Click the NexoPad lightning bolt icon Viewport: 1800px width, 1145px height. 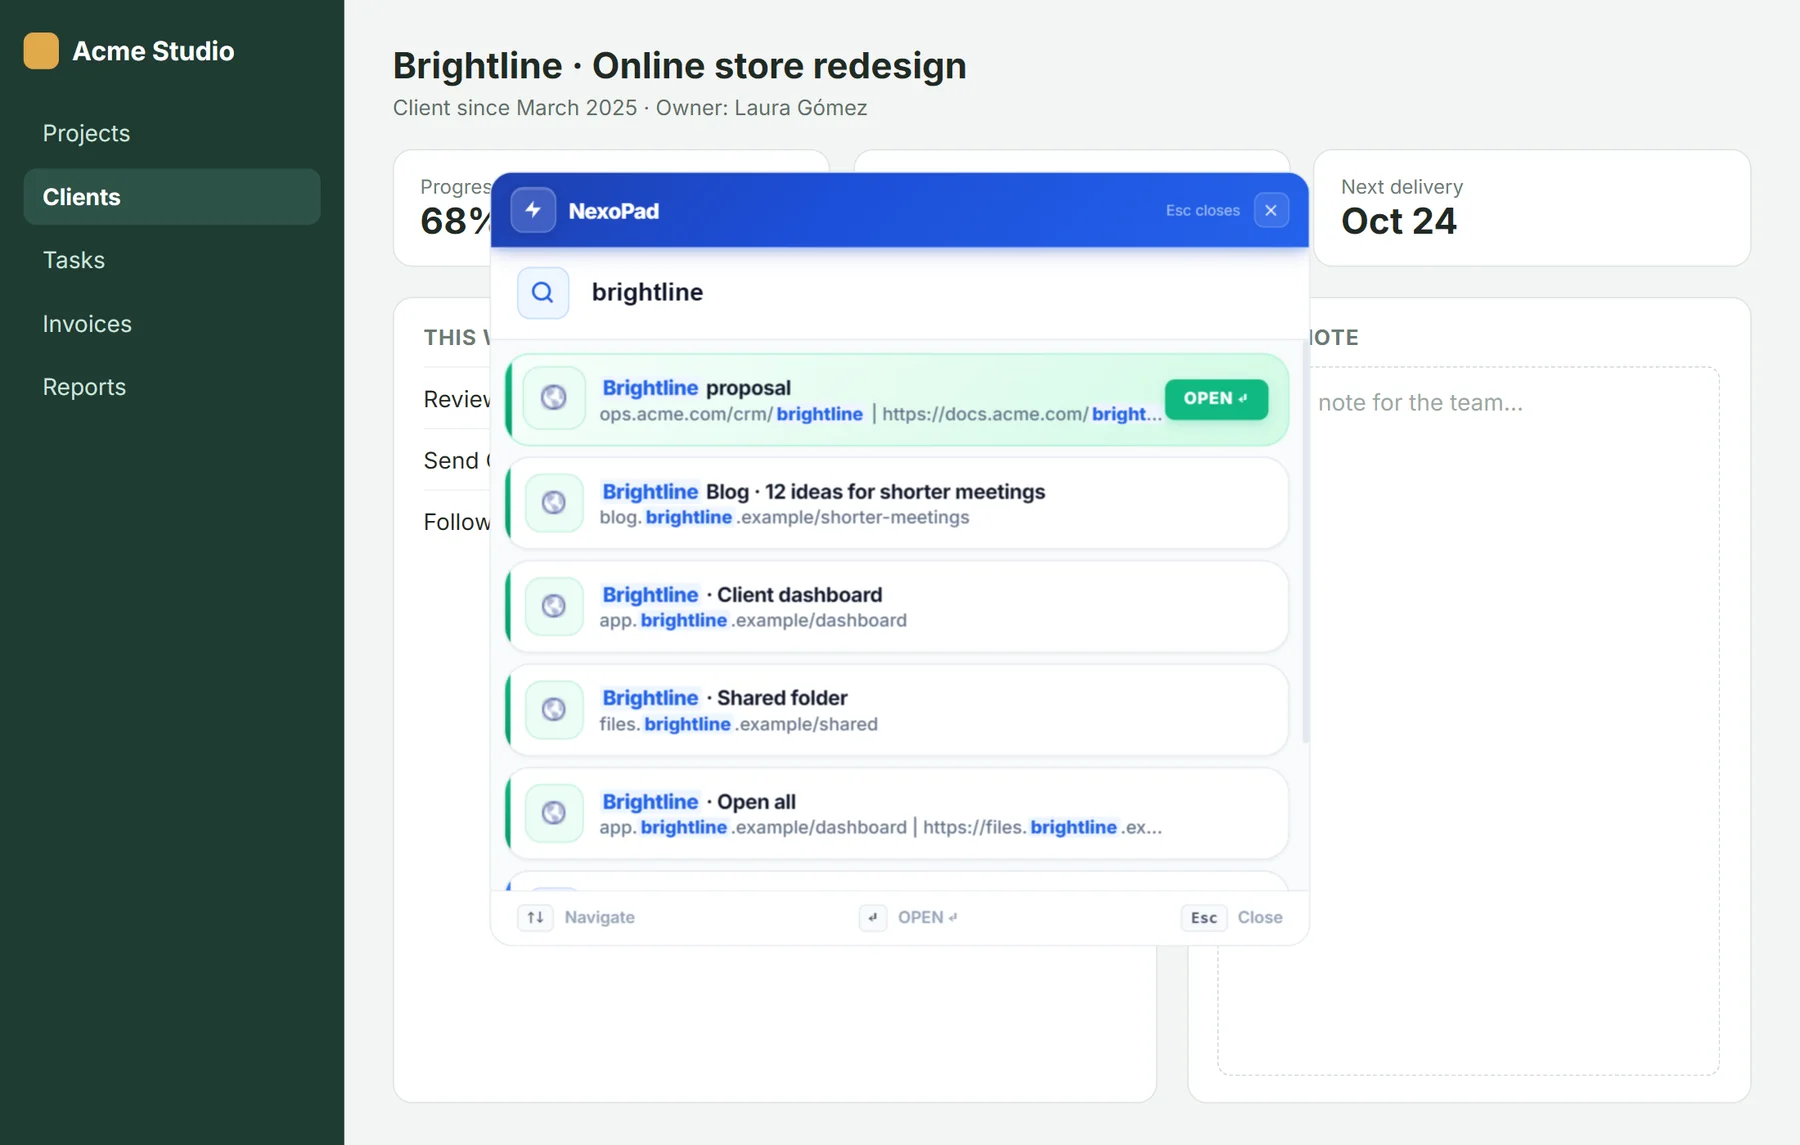tap(533, 210)
